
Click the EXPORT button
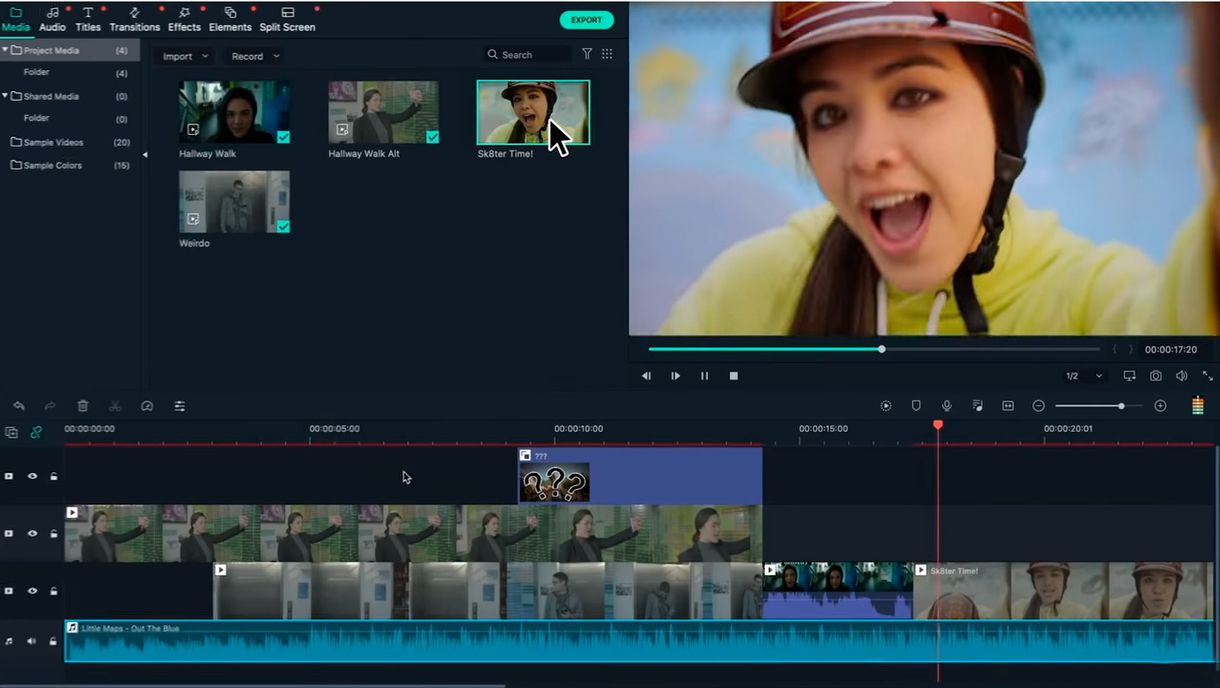point(586,19)
